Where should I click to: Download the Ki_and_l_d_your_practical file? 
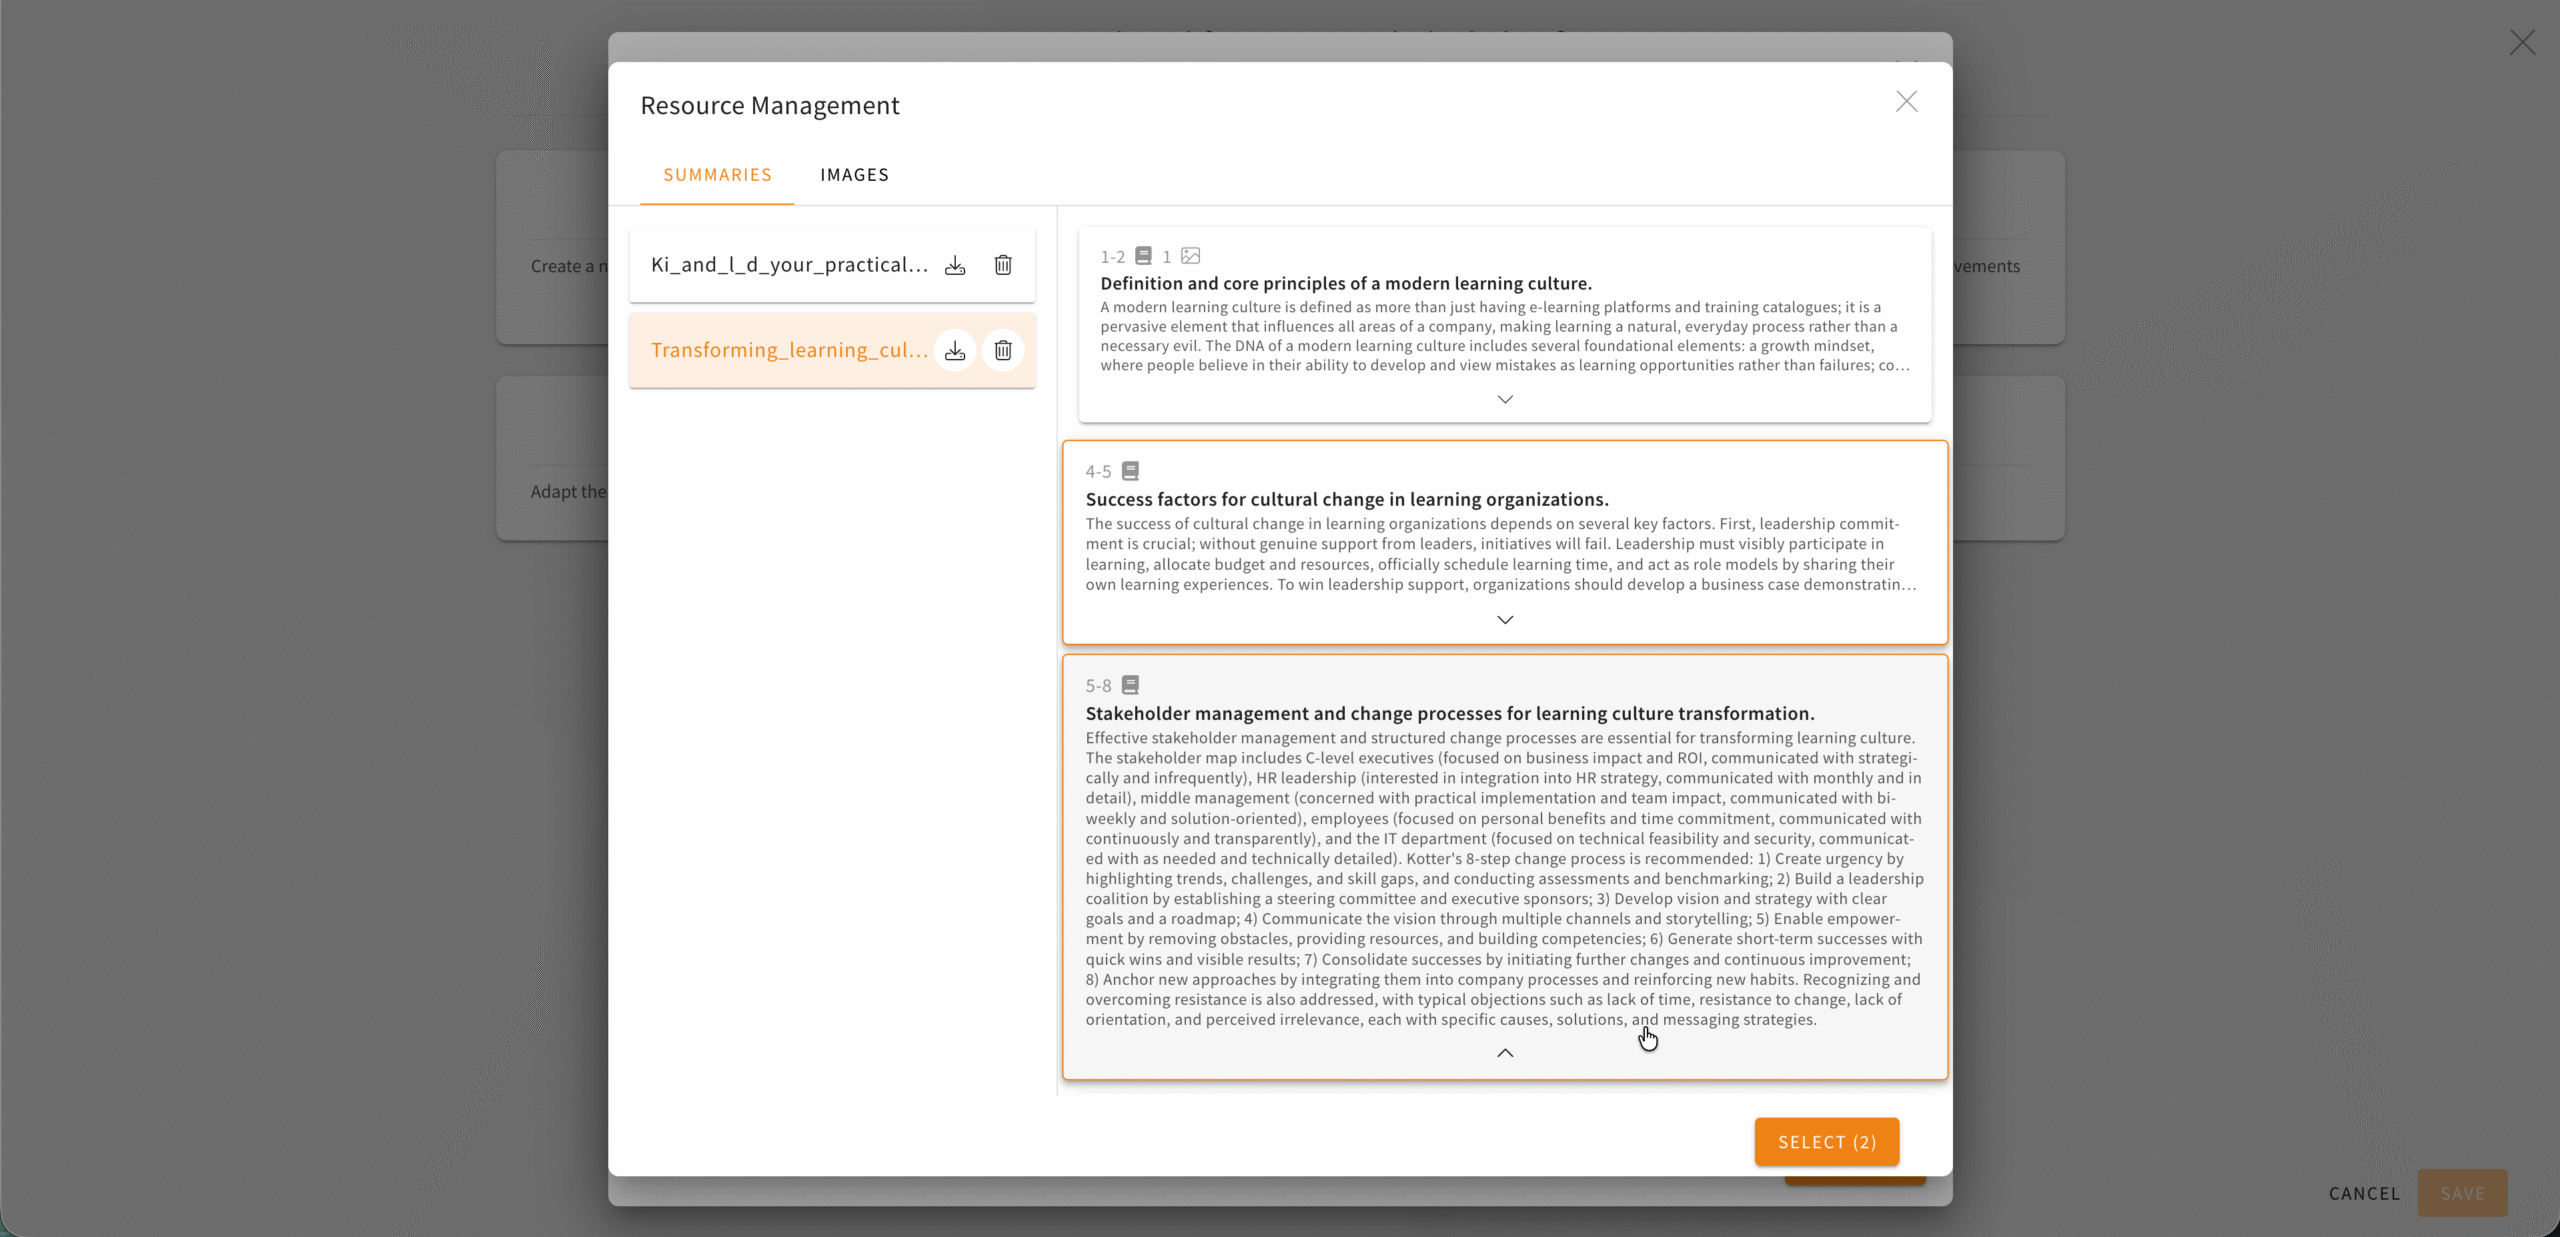click(x=955, y=265)
